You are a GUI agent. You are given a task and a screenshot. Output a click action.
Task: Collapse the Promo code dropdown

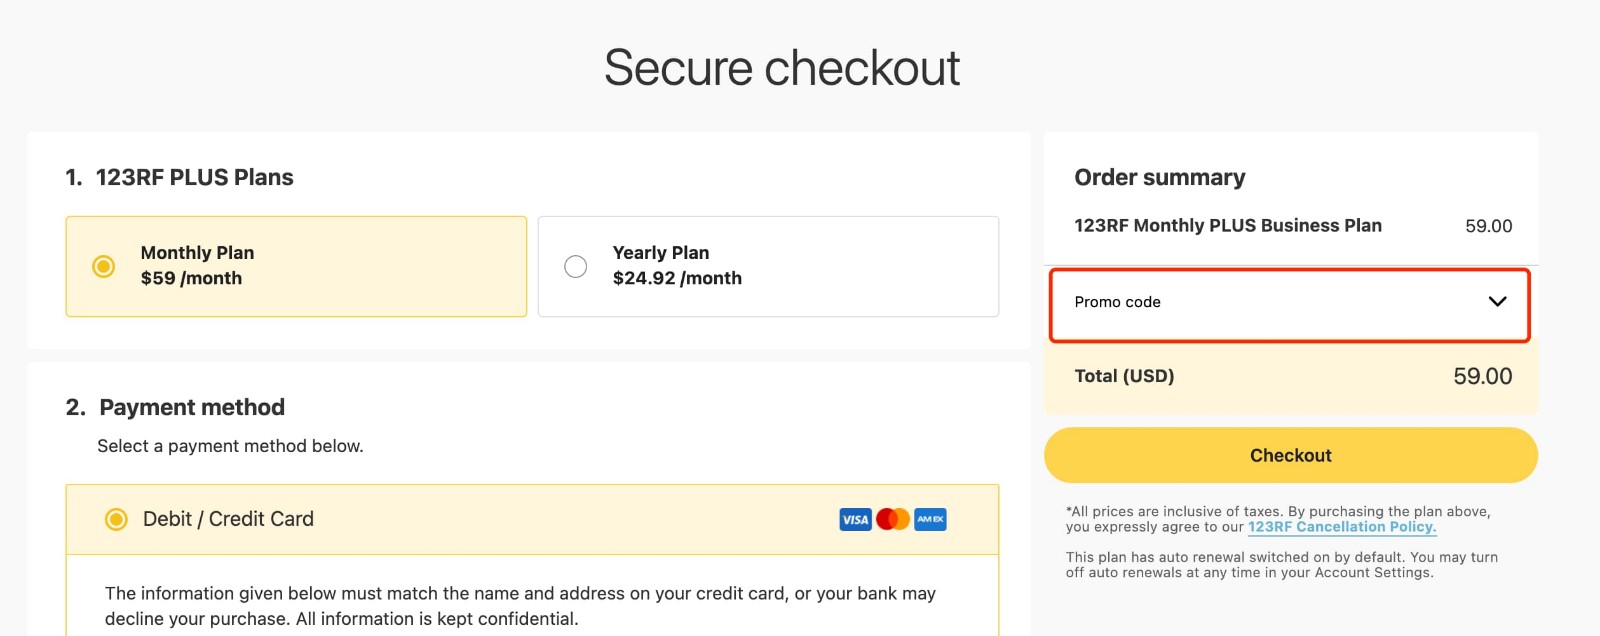(x=1289, y=302)
